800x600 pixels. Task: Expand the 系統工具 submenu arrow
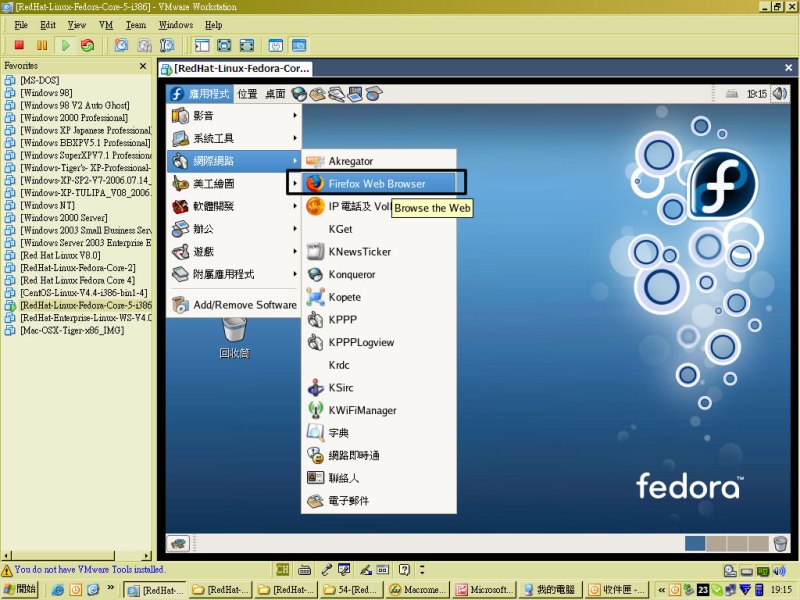(x=295, y=138)
